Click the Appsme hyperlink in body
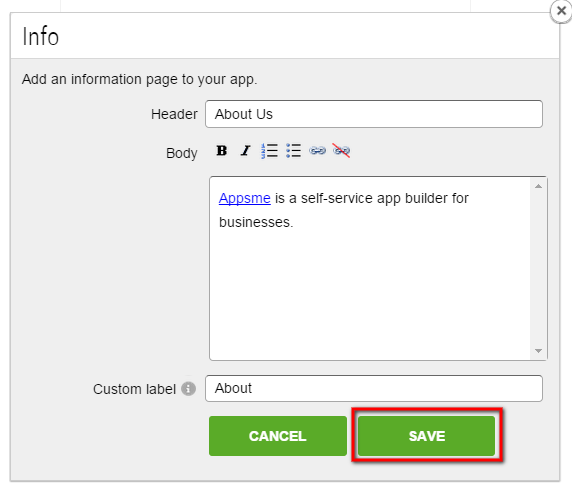 (x=244, y=198)
